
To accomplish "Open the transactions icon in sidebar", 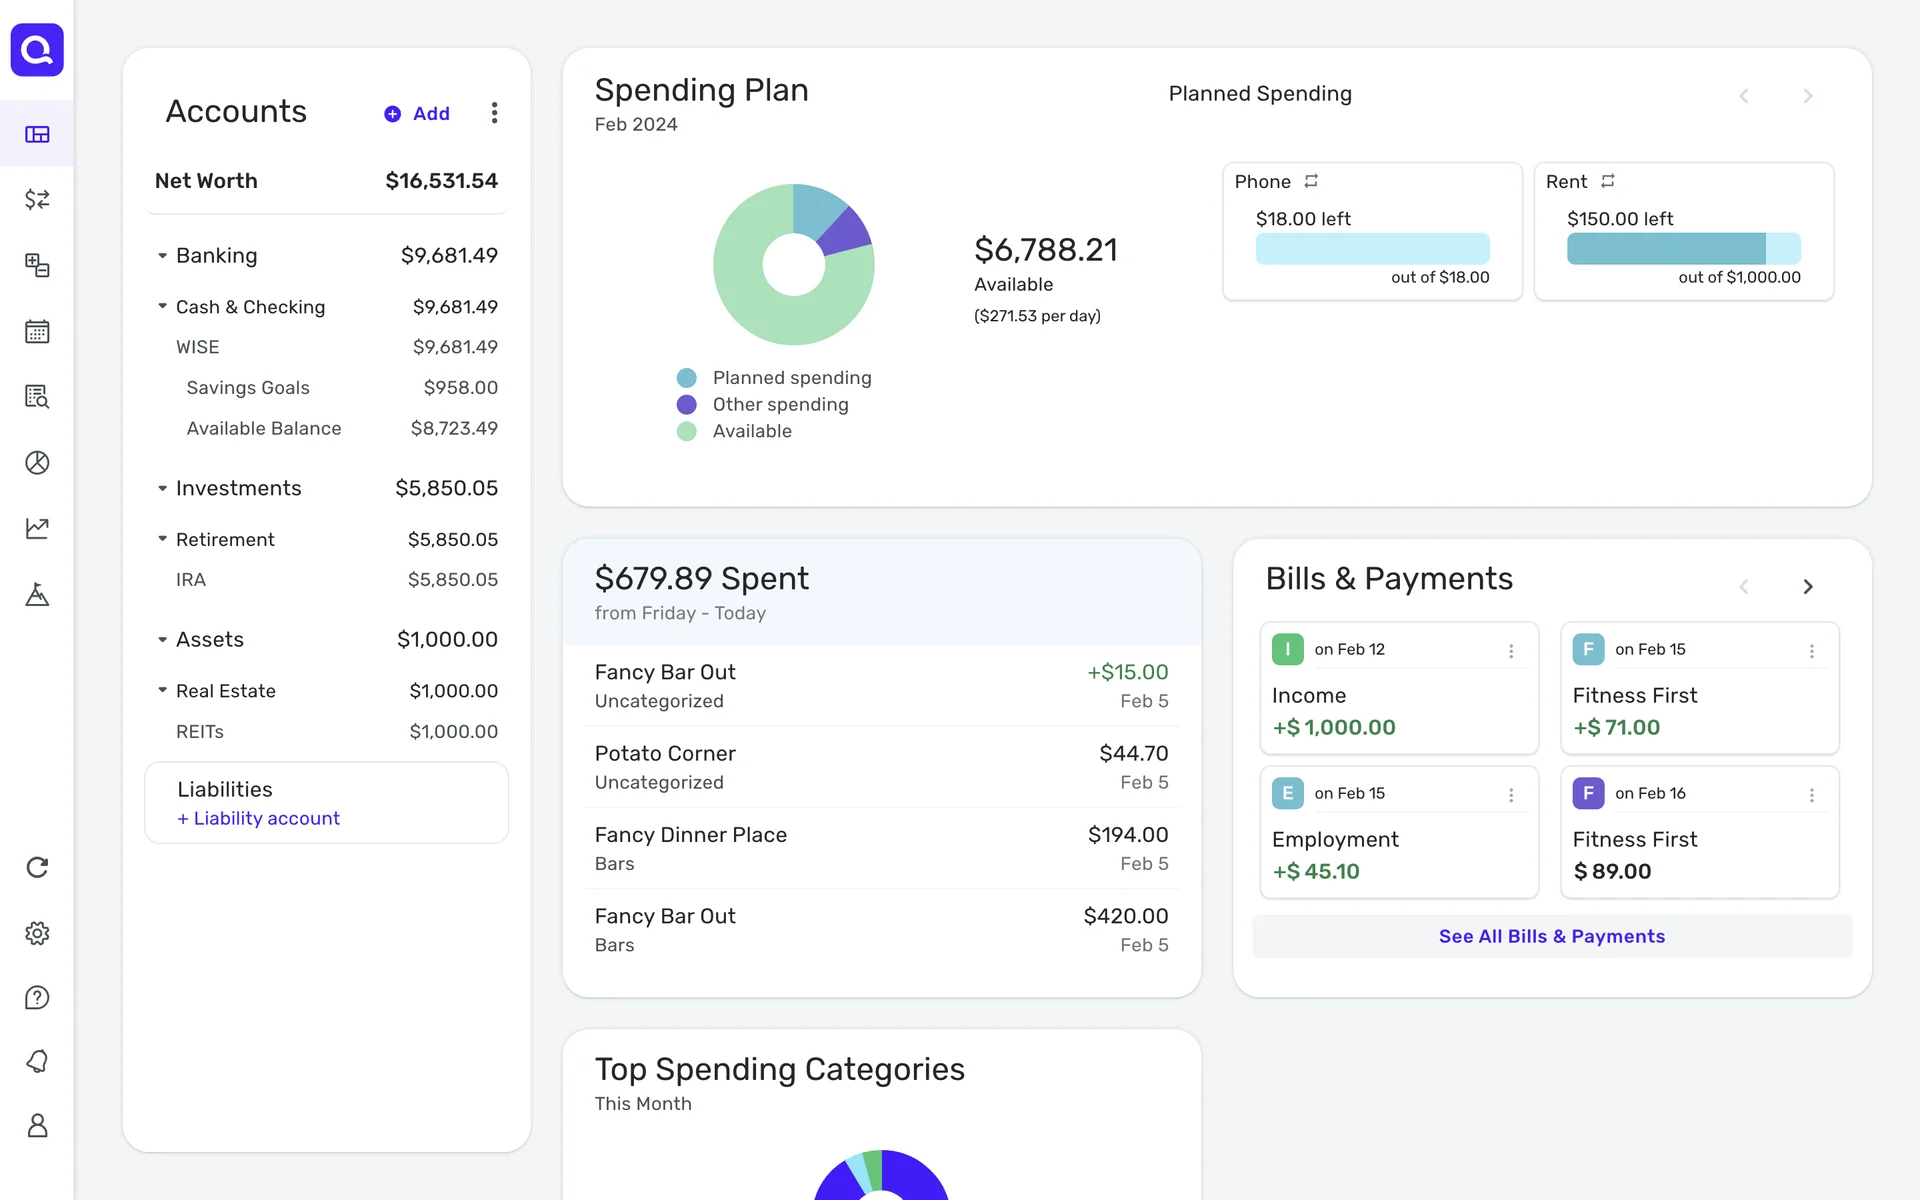I will pyautogui.click(x=37, y=199).
